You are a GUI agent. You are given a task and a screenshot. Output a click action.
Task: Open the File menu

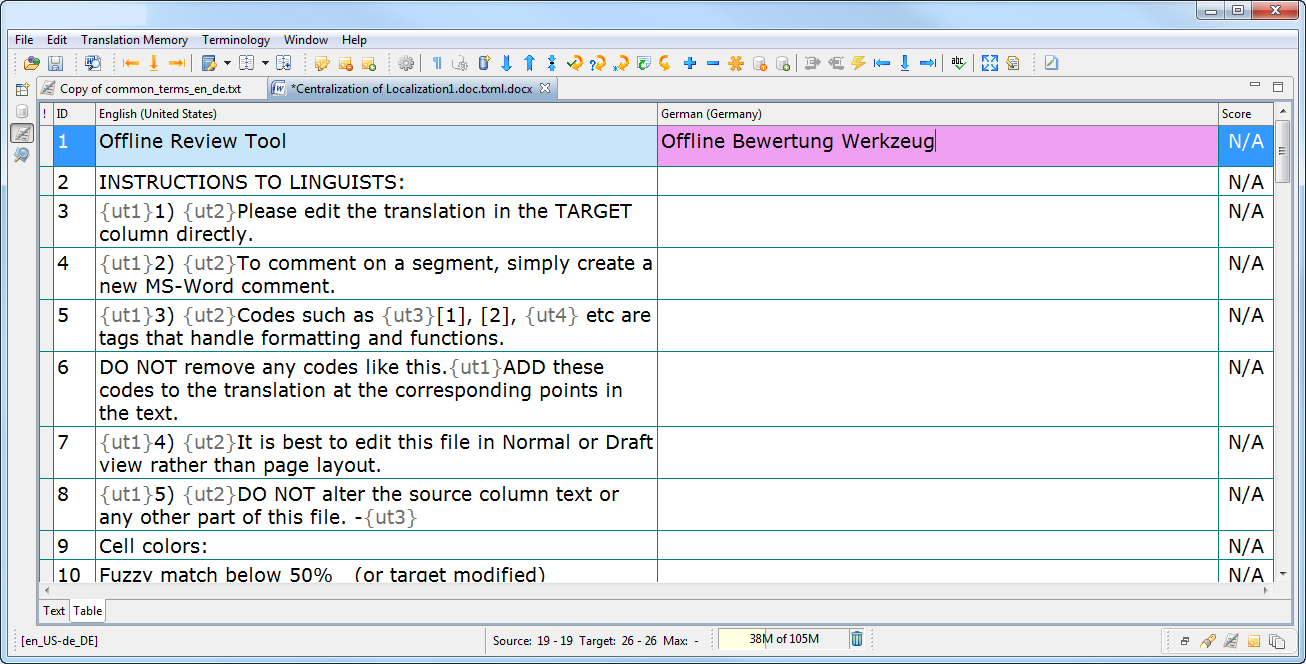click(24, 40)
